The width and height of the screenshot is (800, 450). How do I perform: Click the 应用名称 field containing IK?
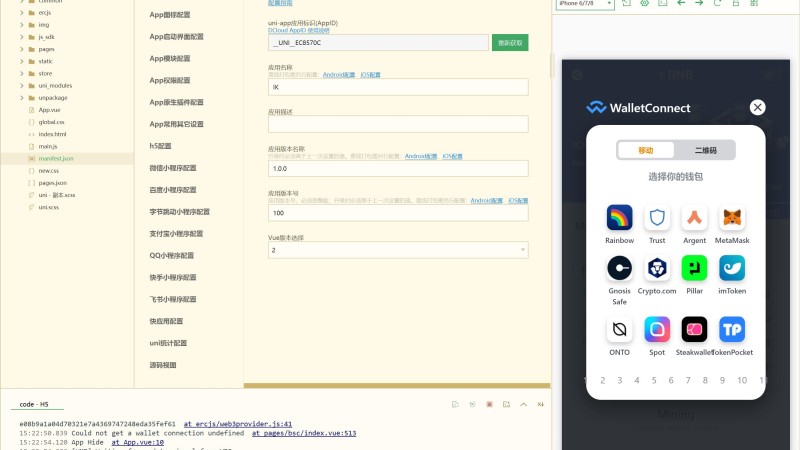pyautogui.click(x=398, y=87)
